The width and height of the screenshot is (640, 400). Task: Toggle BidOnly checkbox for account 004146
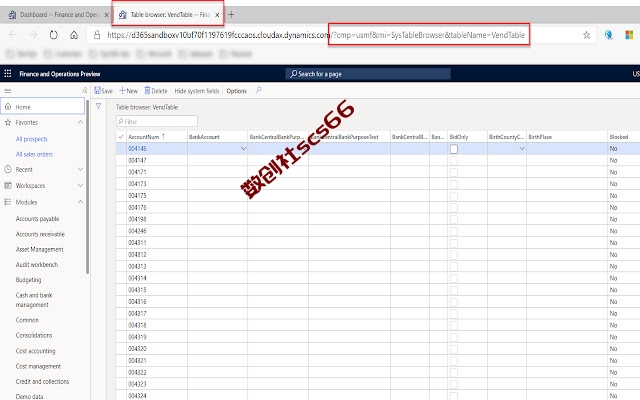(x=454, y=149)
